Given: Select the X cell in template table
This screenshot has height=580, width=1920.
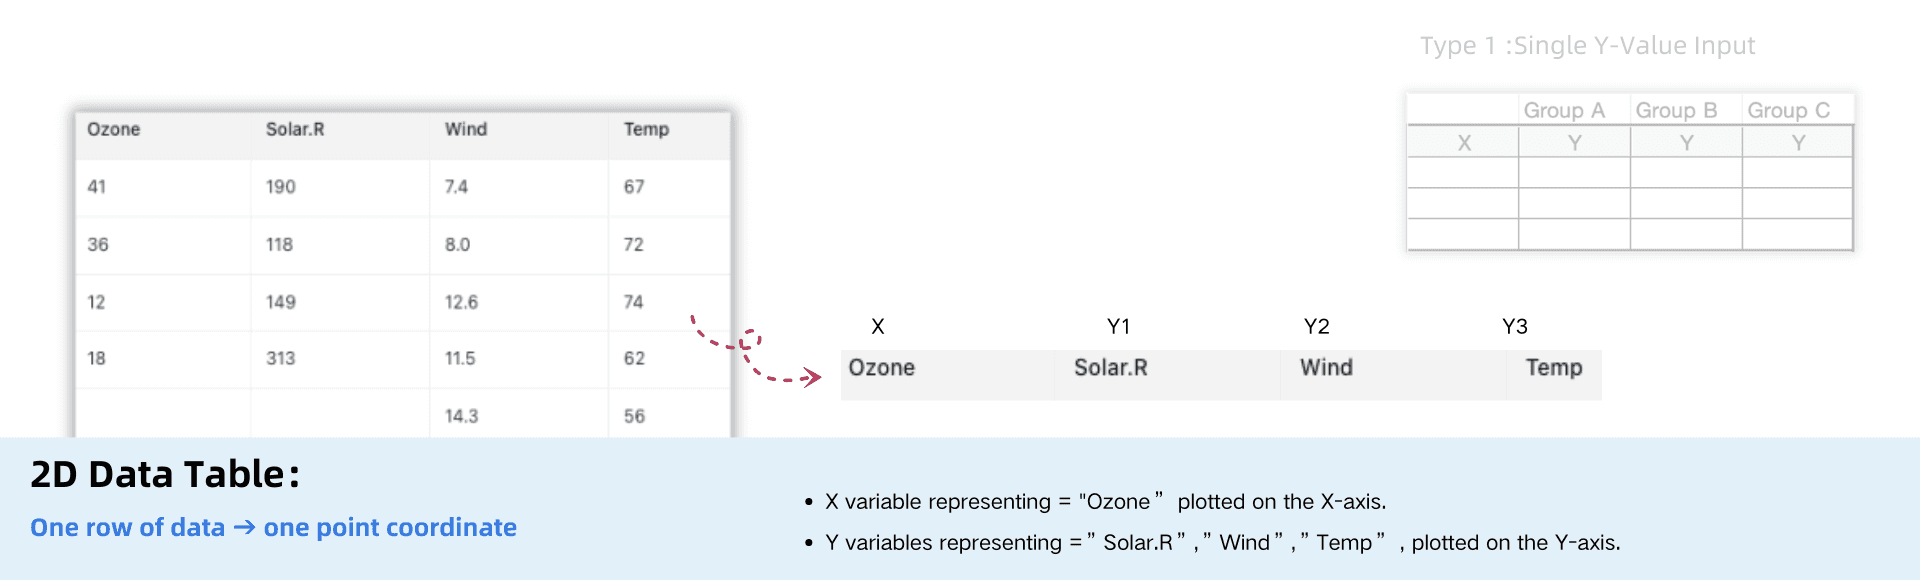Looking at the screenshot, I should tap(1463, 142).
